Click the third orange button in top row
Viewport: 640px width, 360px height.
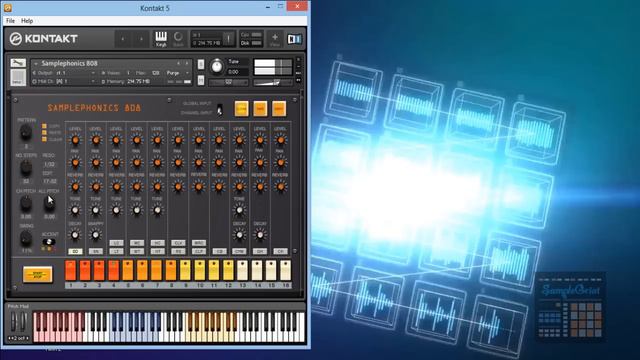click(279, 109)
